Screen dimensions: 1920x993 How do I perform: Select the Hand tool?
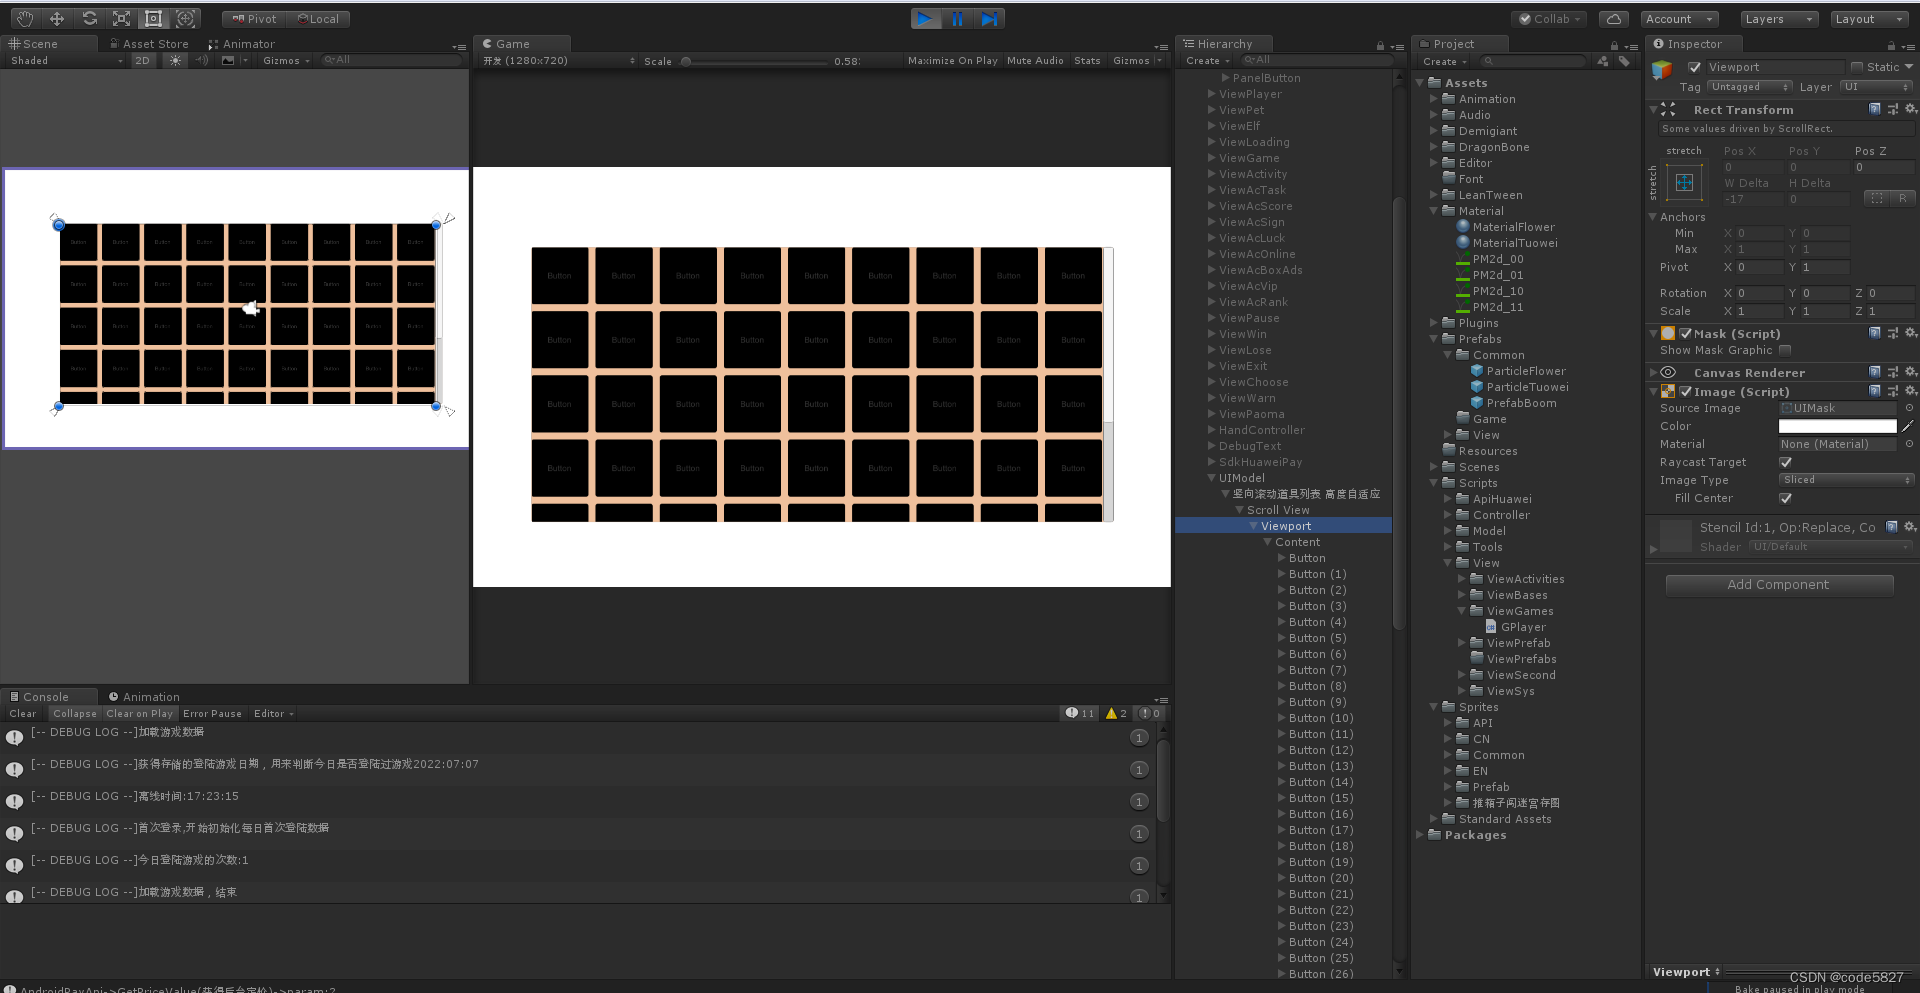pyautogui.click(x=24, y=18)
